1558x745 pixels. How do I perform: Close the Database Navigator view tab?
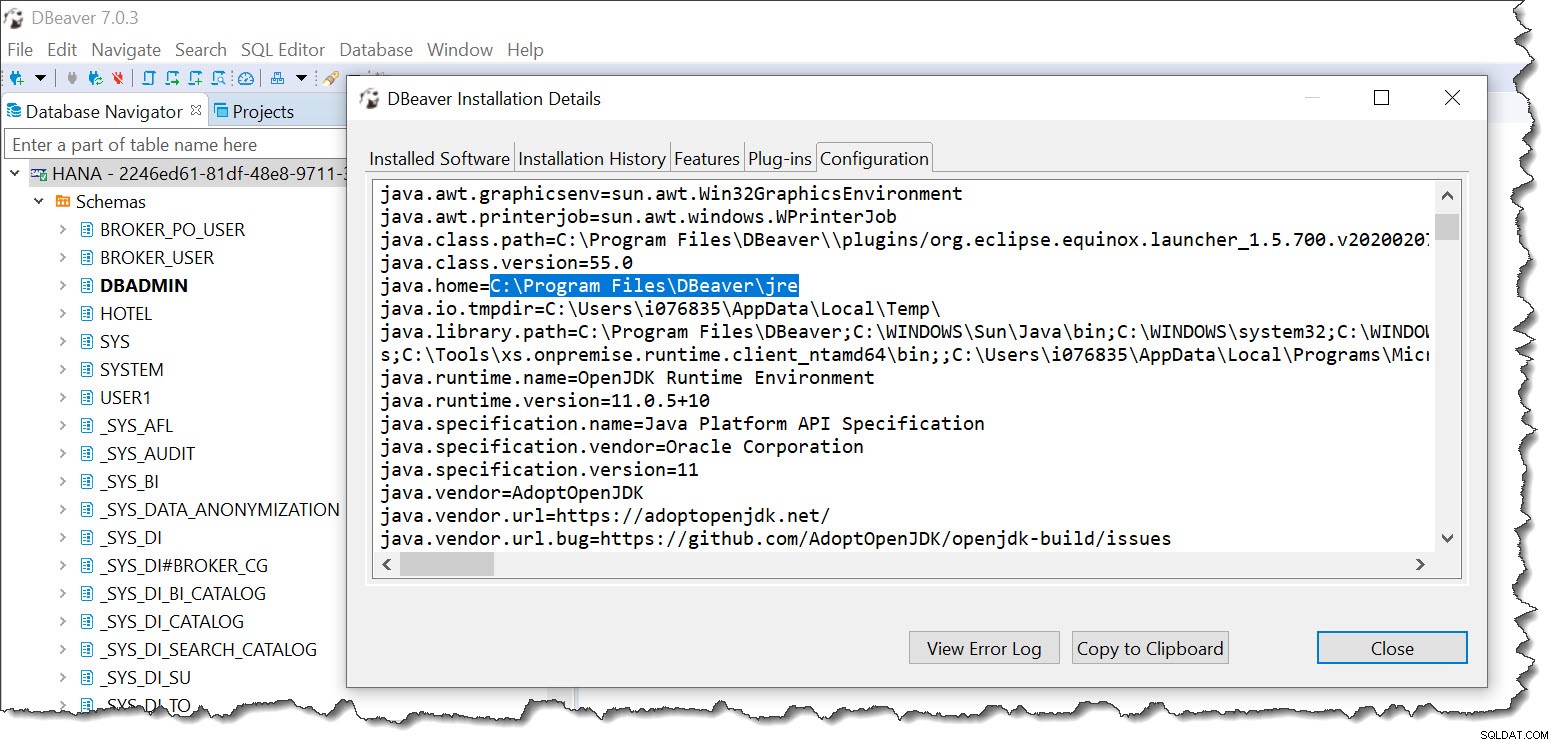point(196,110)
